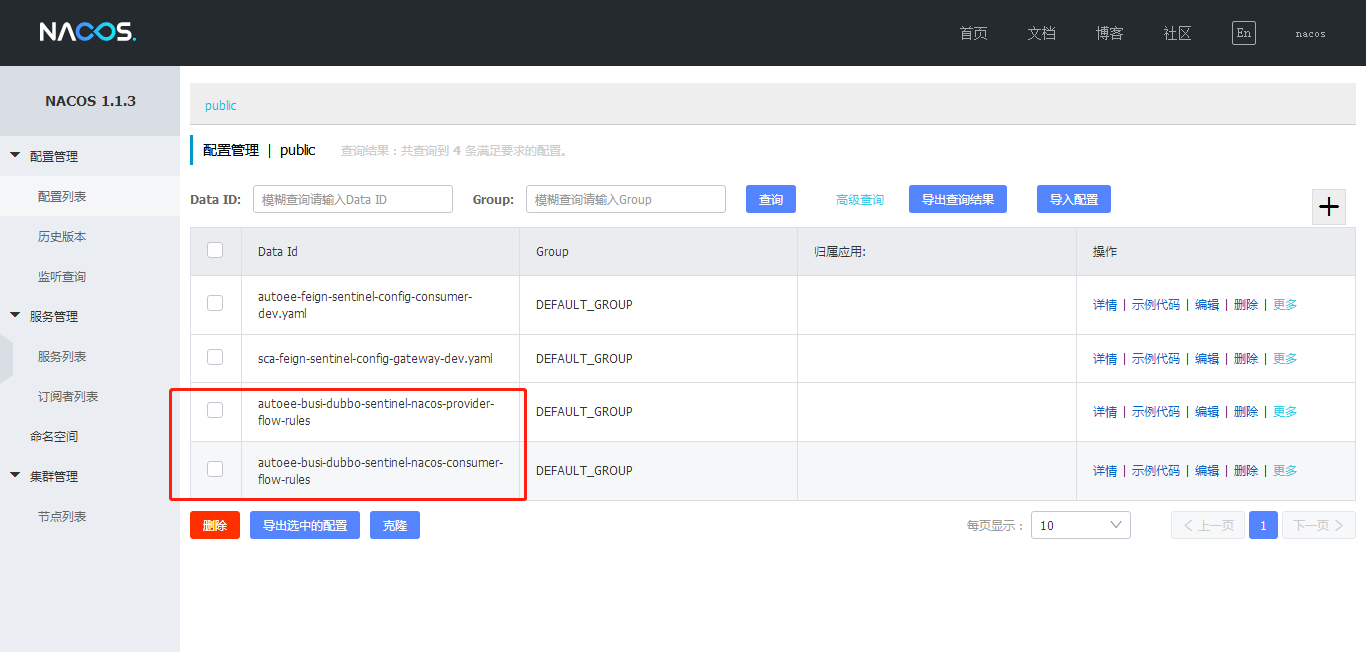The height and width of the screenshot is (652, 1366).
Task: Switch language using the En icon
Action: (x=1243, y=32)
